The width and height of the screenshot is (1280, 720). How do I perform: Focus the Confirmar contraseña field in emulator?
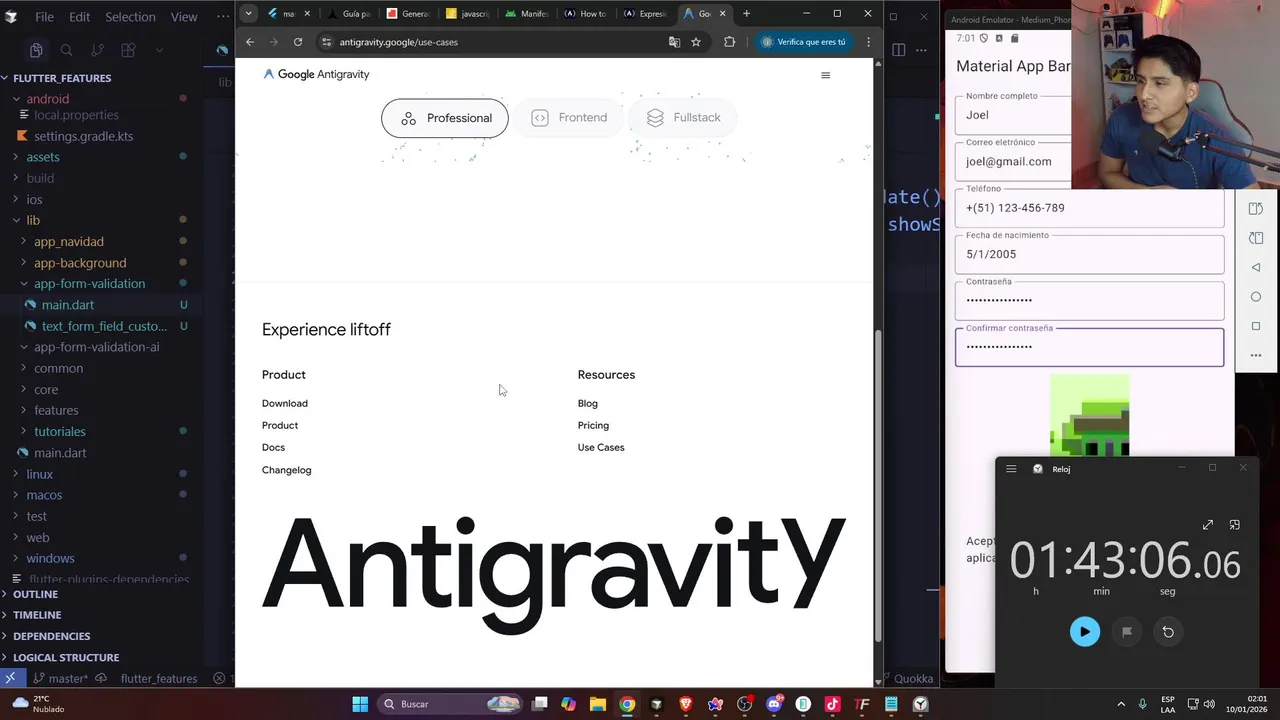[1089, 347]
